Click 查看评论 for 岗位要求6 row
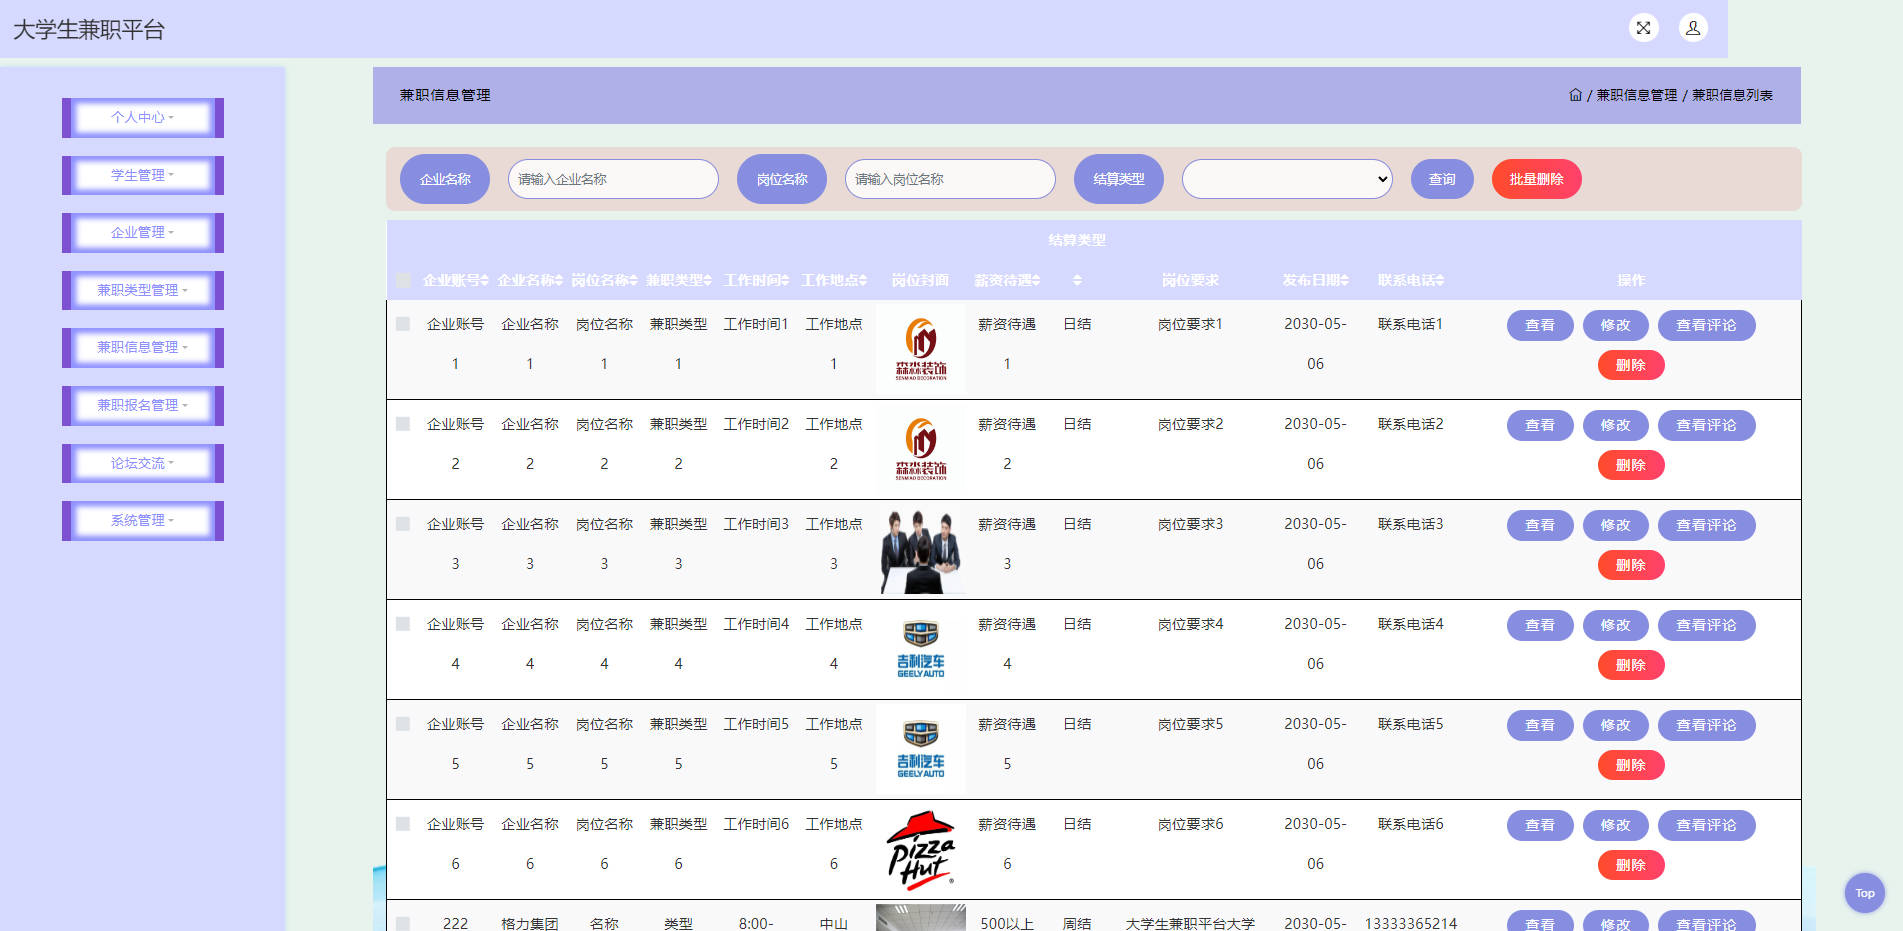The width and height of the screenshot is (1903, 931). pos(1706,825)
